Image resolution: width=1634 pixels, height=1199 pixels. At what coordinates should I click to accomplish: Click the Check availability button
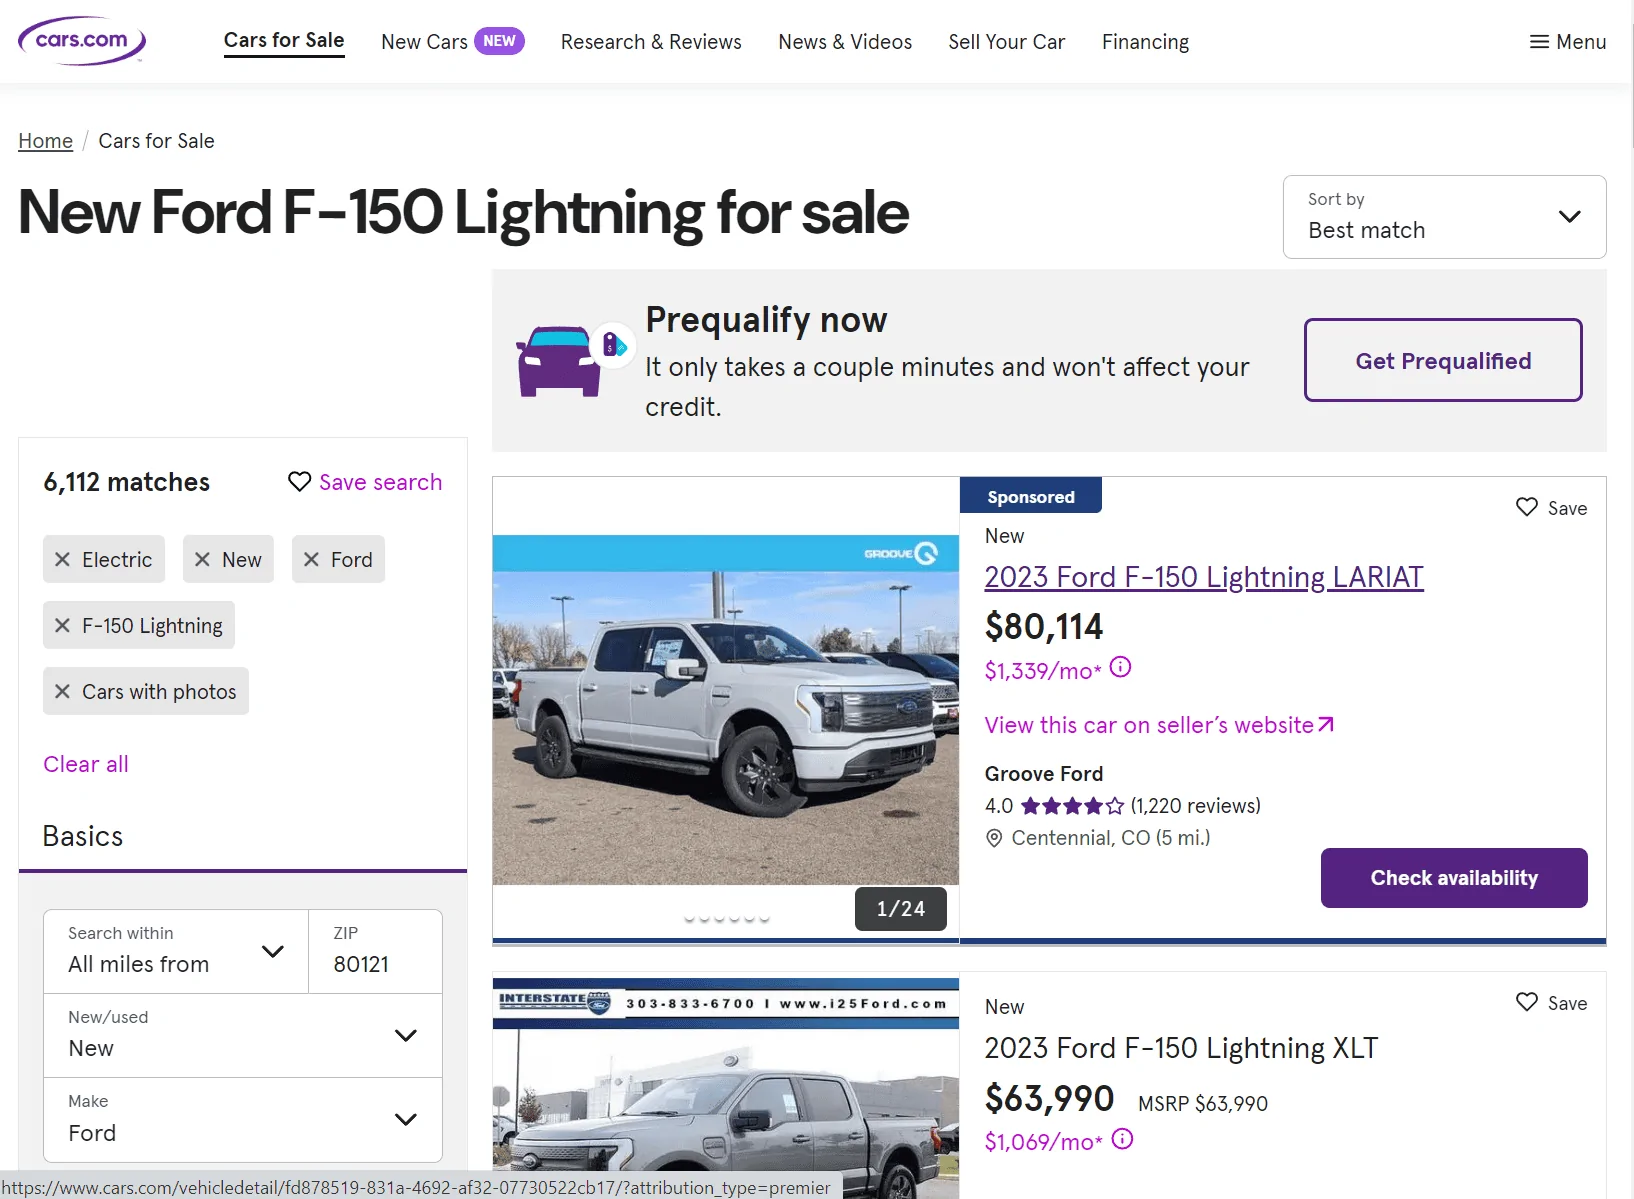[x=1454, y=878]
